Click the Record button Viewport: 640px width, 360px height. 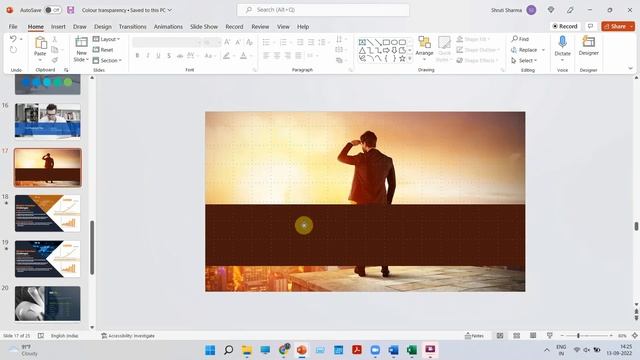tap(565, 26)
